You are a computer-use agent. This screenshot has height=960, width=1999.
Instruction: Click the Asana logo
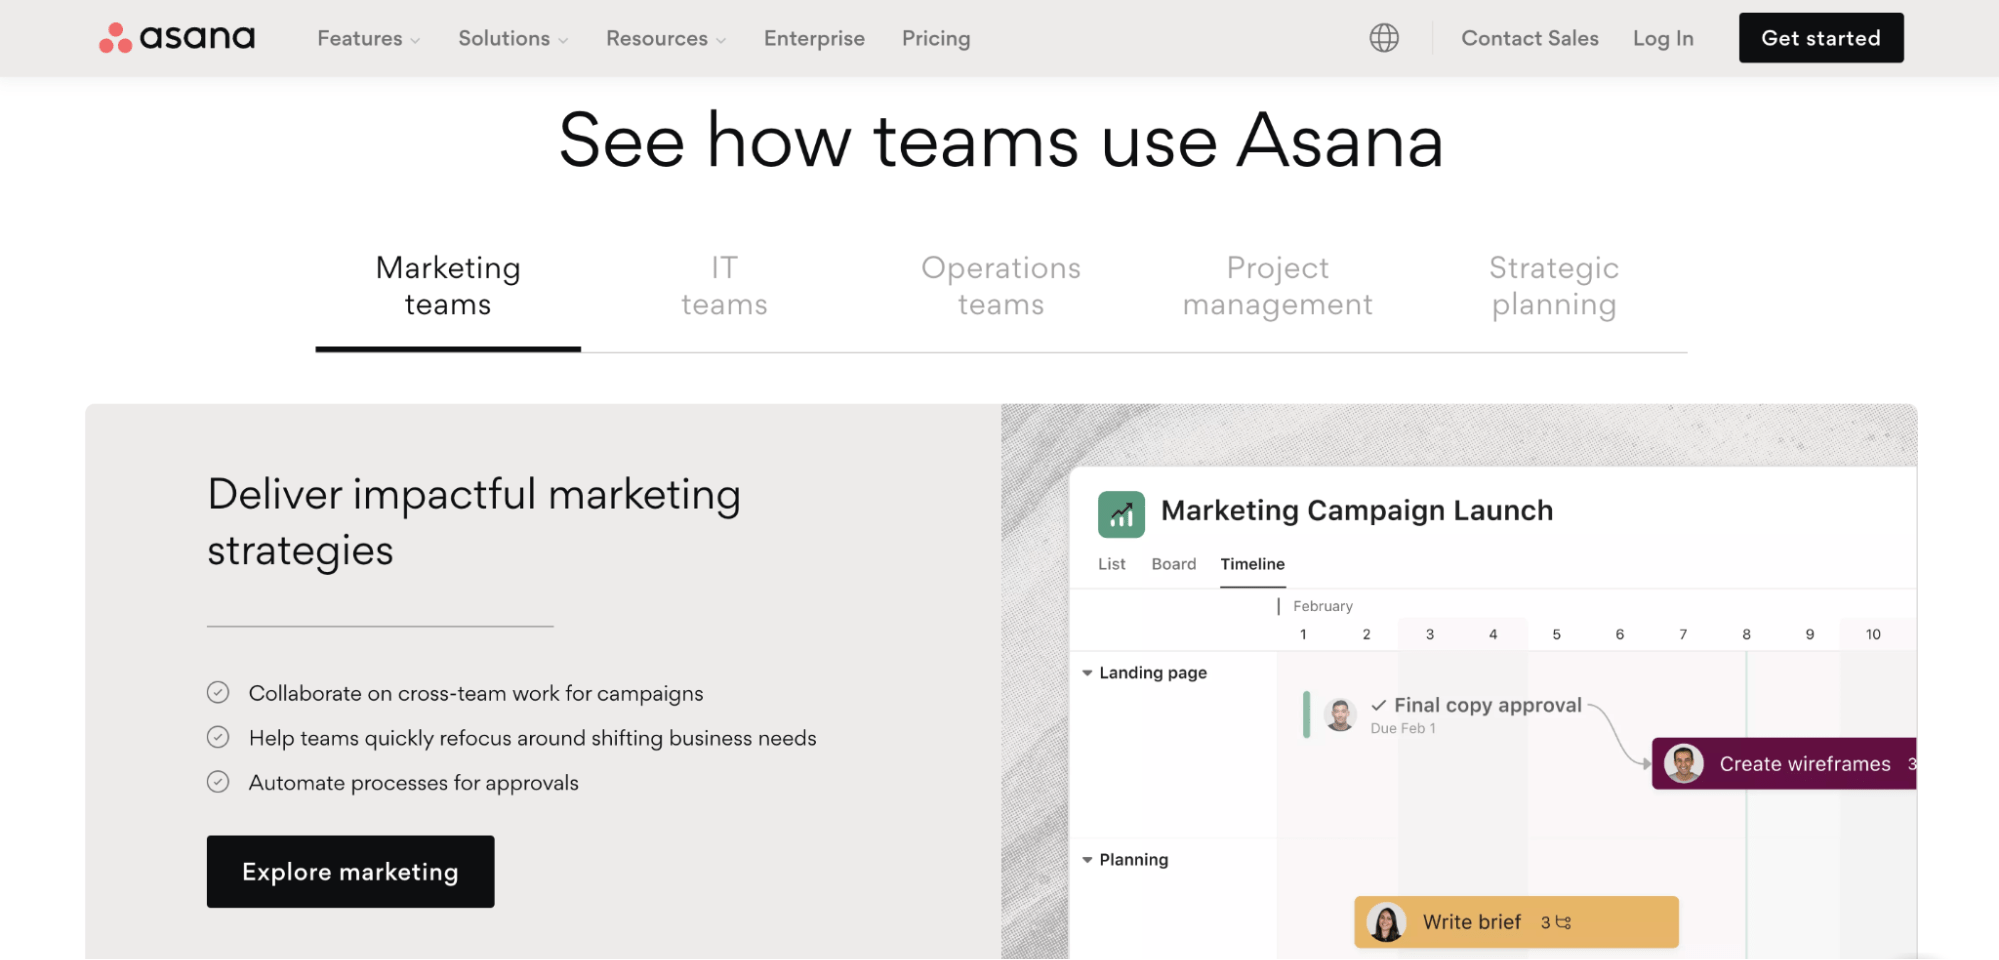(x=177, y=37)
